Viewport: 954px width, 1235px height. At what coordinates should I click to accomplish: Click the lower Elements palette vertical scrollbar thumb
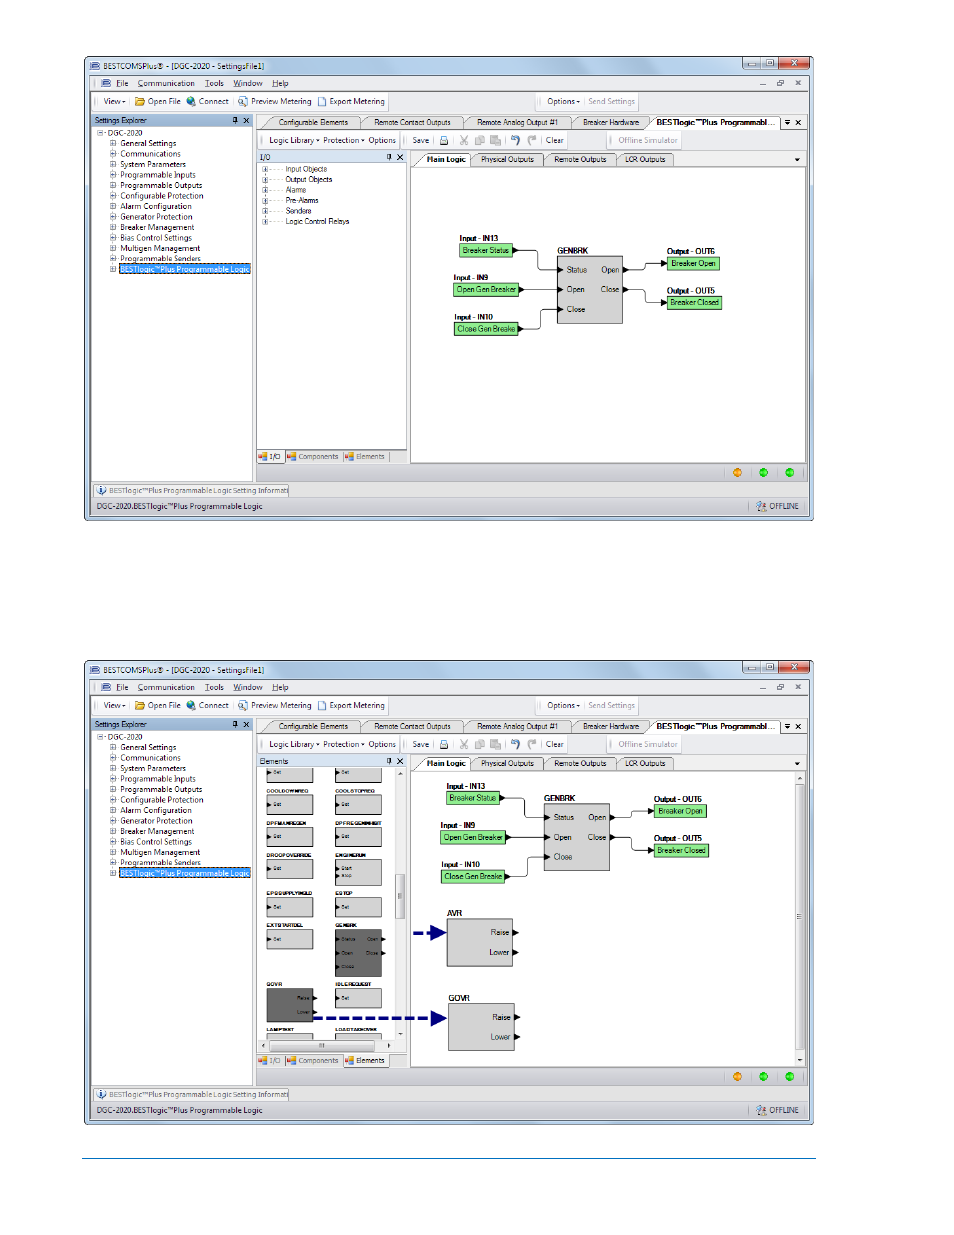click(400, 896)
